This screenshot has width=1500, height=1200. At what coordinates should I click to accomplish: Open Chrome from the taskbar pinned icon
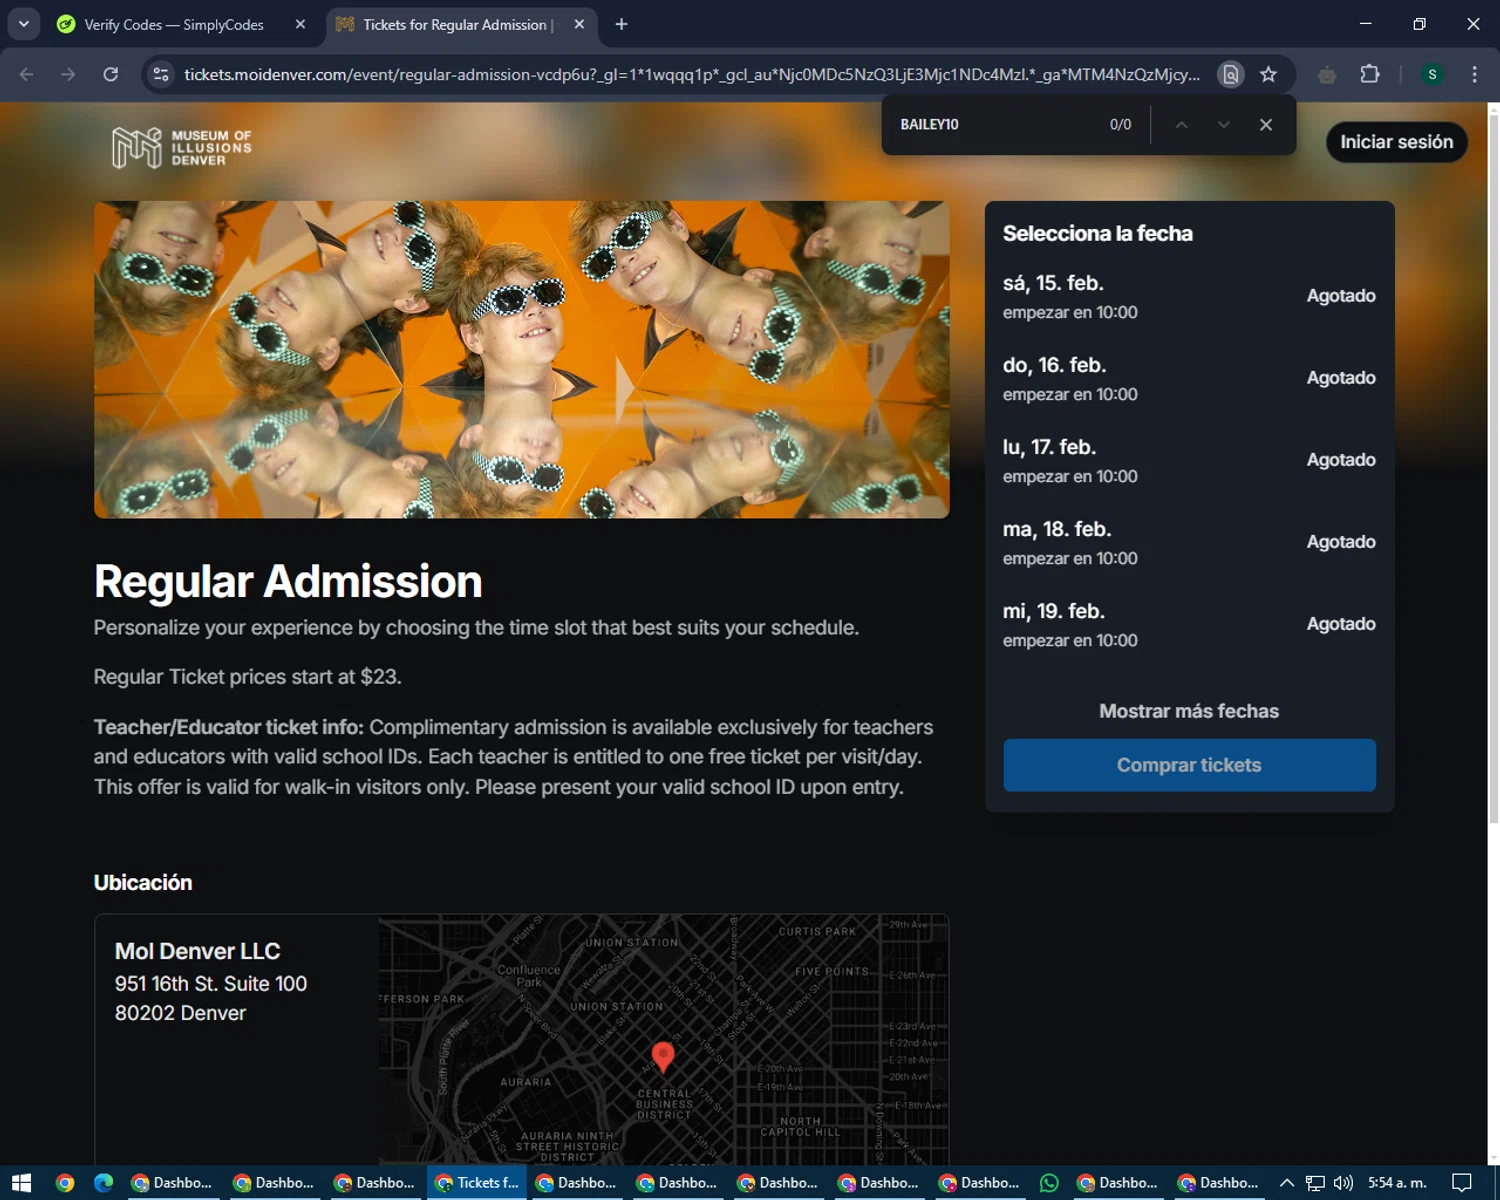65,1183
